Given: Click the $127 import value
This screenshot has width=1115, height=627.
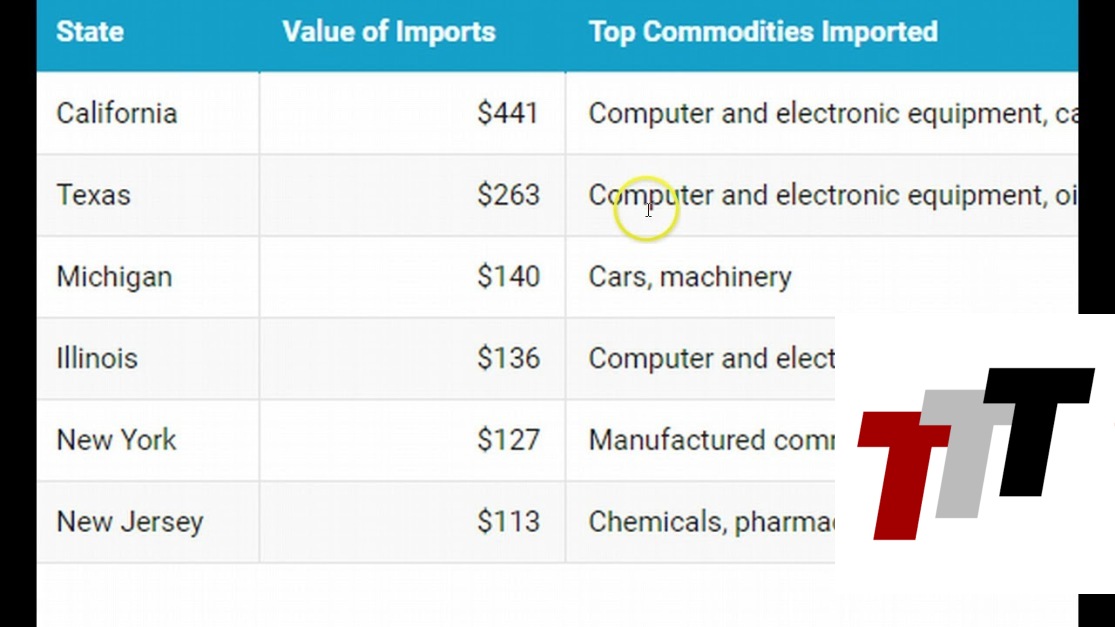Looking at the screenshot, I should click(x=508, y=440).
